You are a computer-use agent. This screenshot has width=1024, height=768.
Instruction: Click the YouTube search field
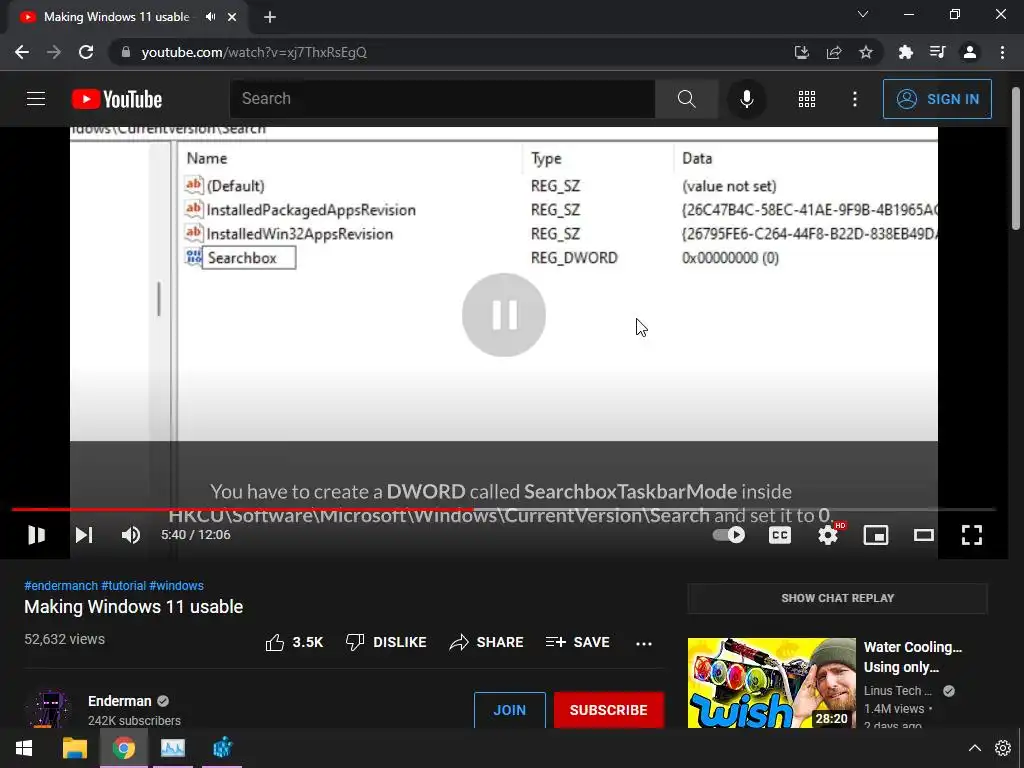click(442, 99)
